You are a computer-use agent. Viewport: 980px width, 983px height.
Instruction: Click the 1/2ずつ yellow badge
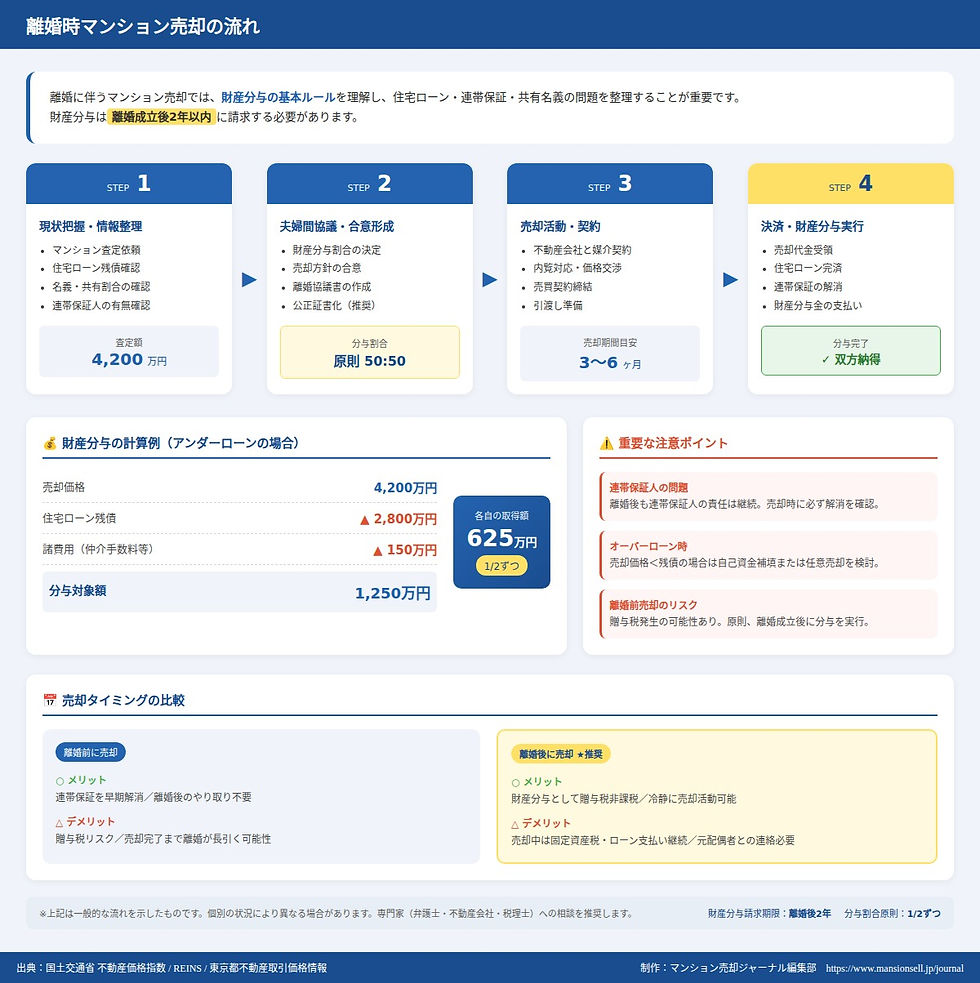point(502,566)
